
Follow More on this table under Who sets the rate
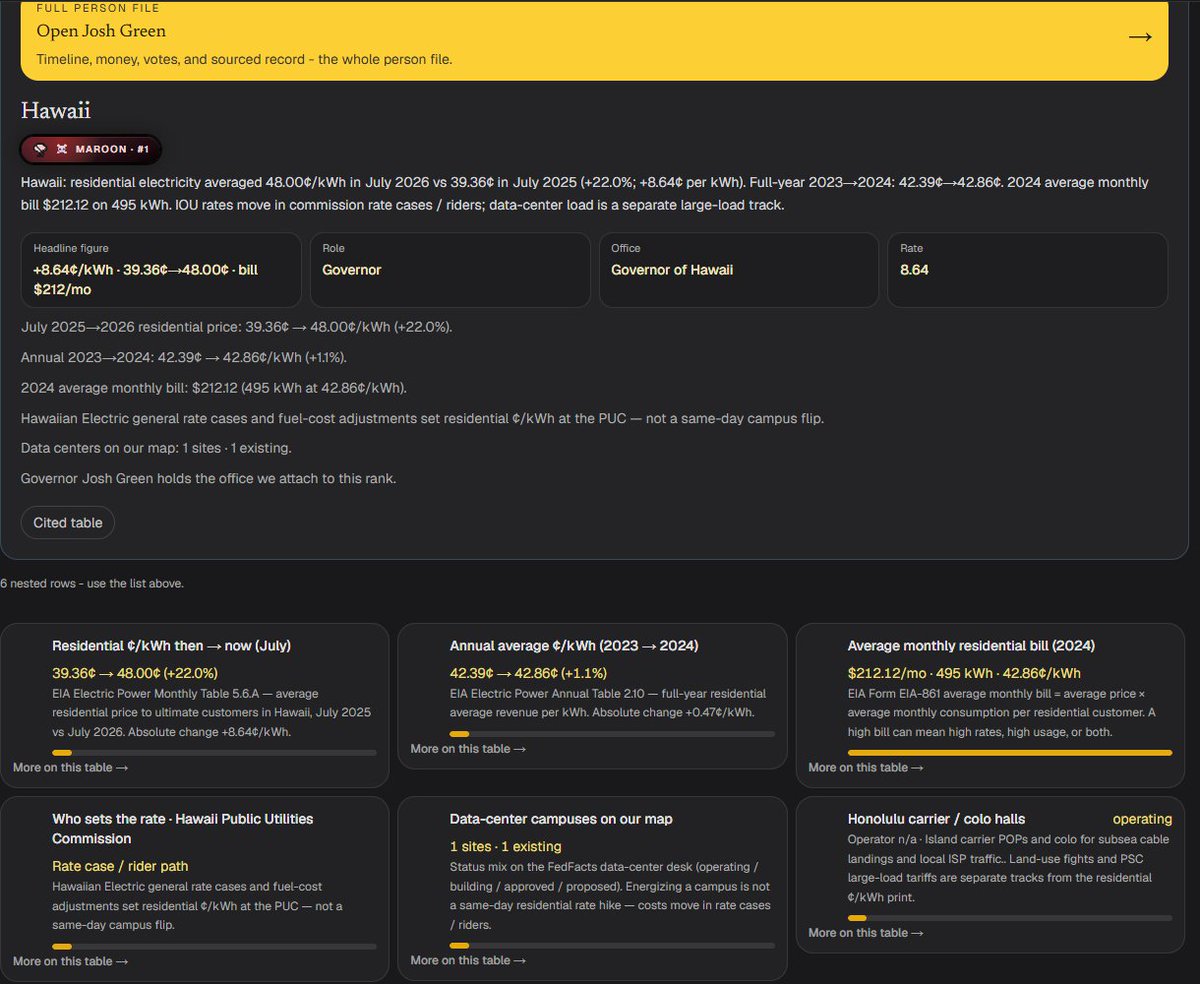point(70,961)
